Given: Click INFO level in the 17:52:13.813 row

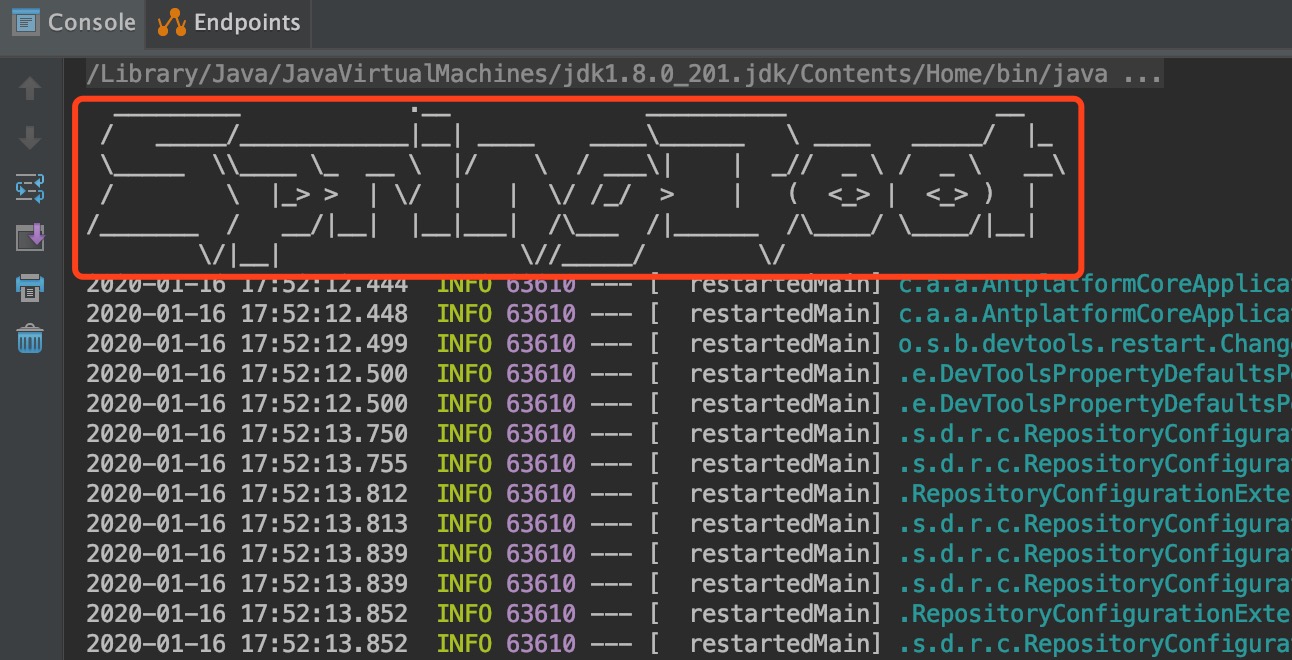Looking at the screenshot, I should coord(464,524).
